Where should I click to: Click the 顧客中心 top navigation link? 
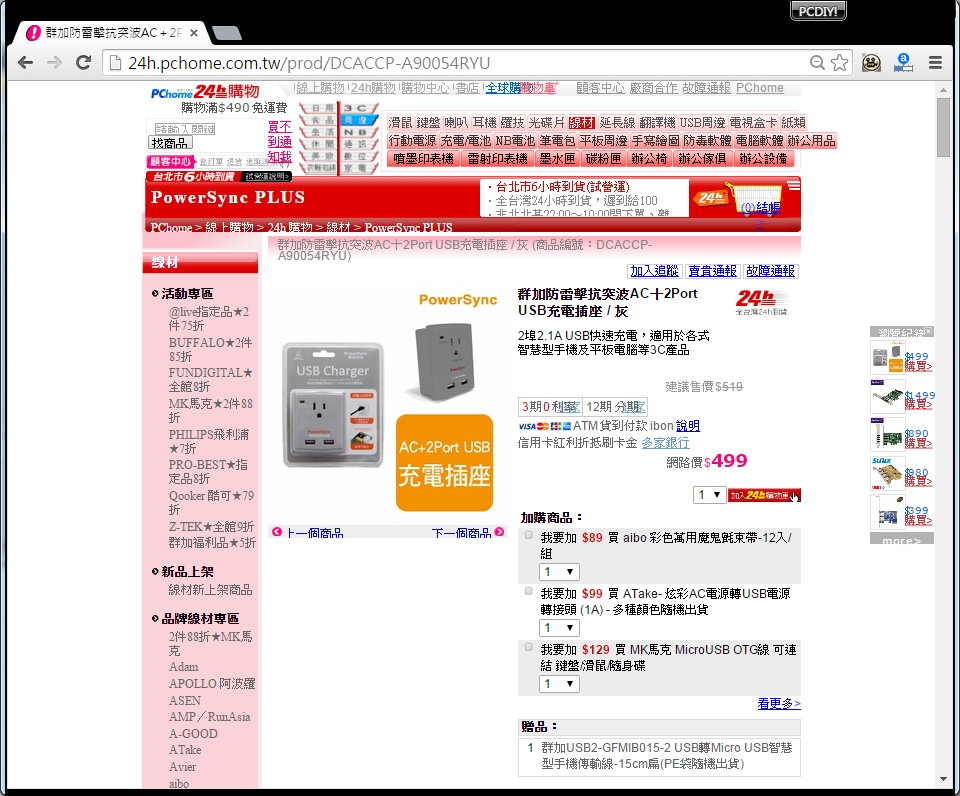coord(601,88)
